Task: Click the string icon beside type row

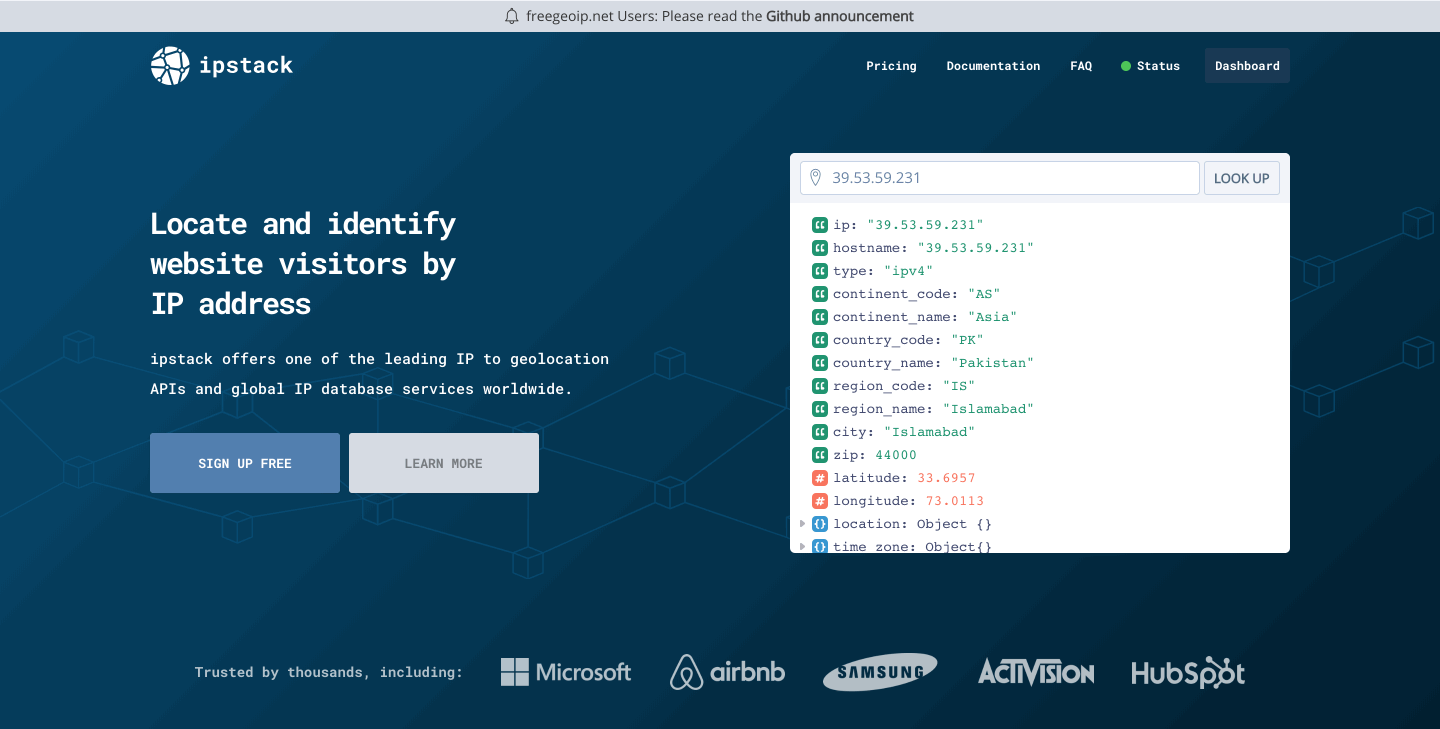Action: (x=820, y=271)
